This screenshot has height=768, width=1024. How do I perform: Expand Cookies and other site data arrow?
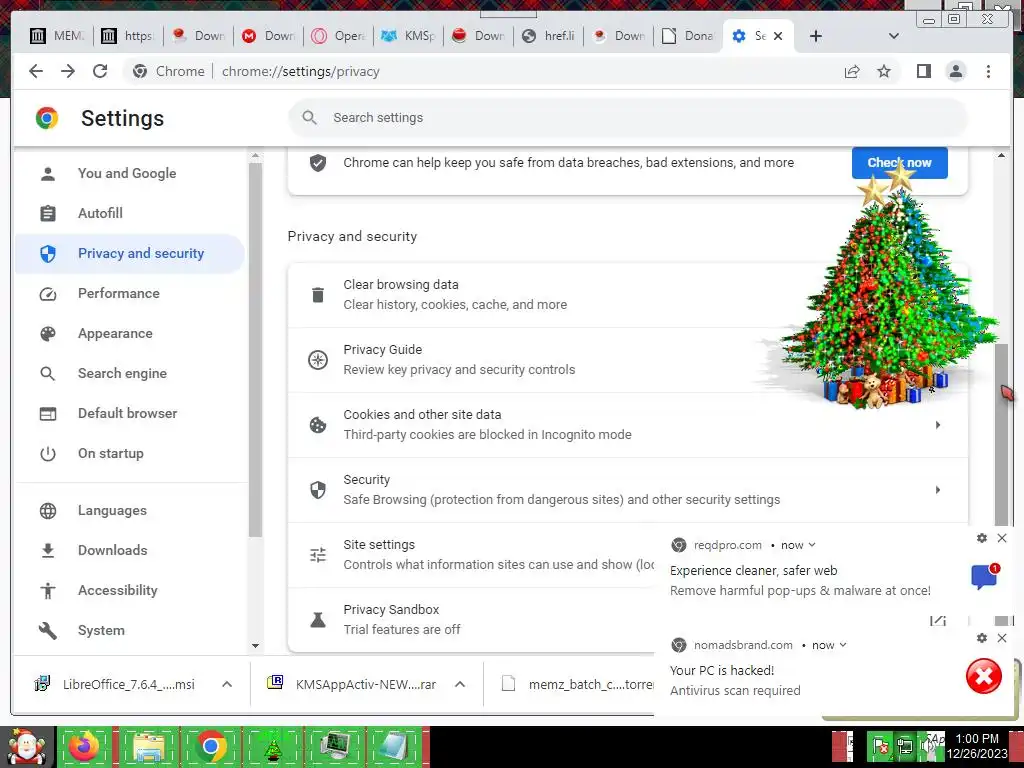[938, 425]
